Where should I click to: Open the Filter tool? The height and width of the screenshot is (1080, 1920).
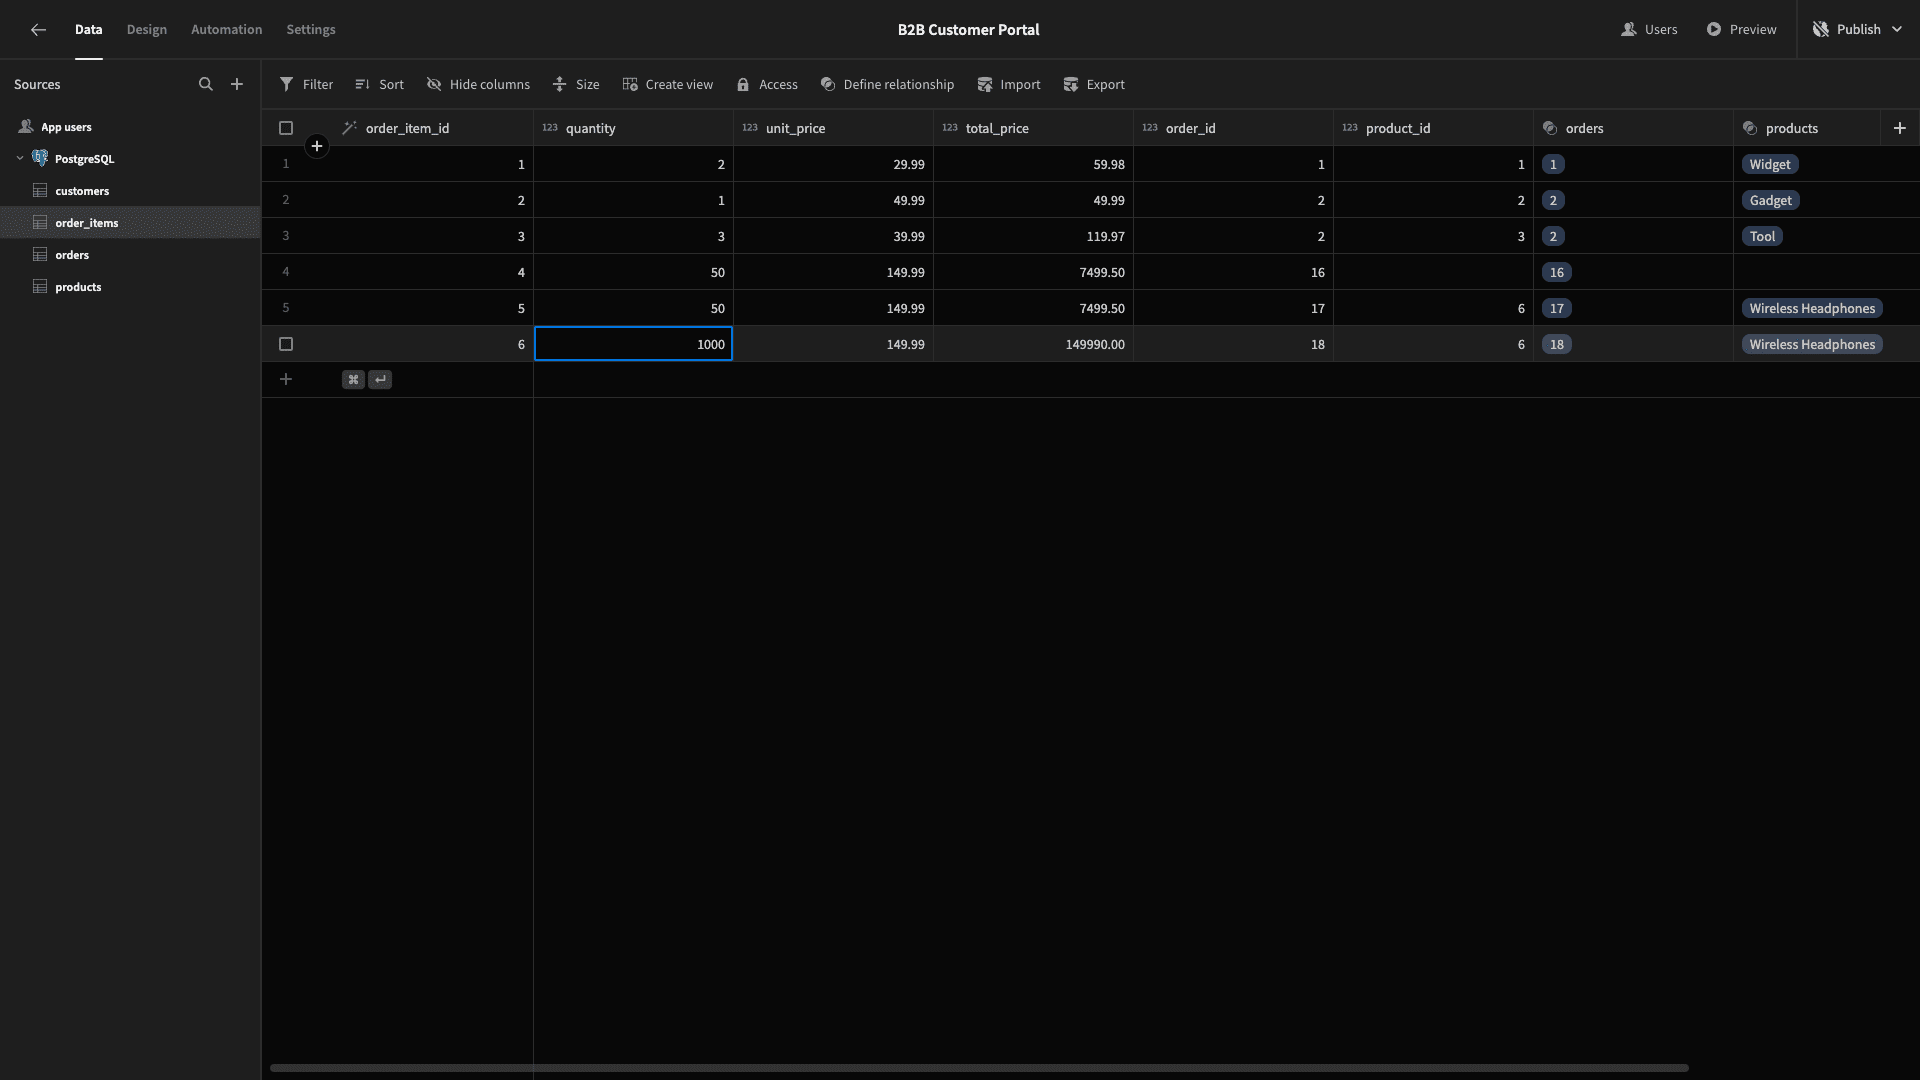[306, 84]
